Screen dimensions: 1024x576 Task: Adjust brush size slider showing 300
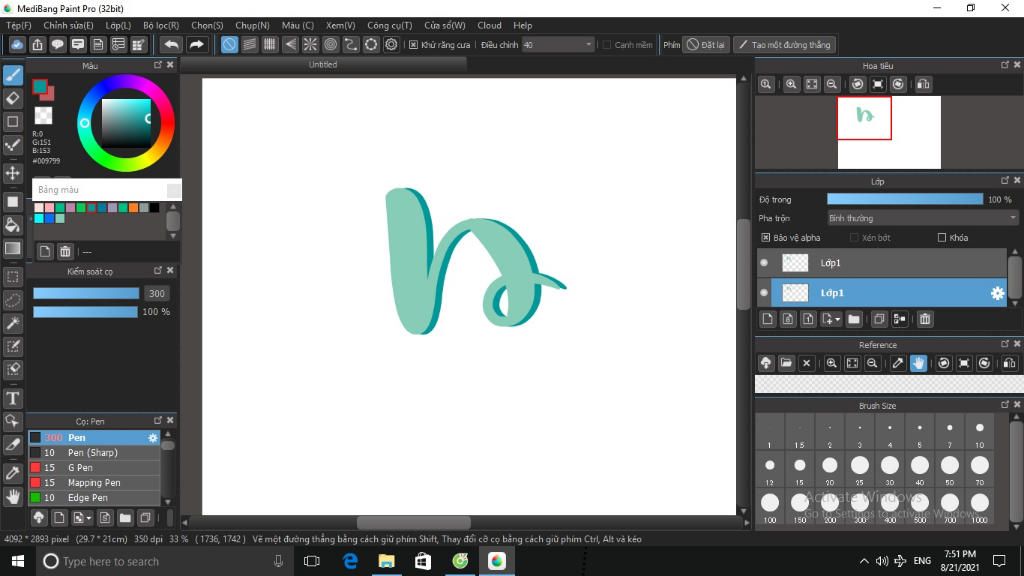pos(86,293)
